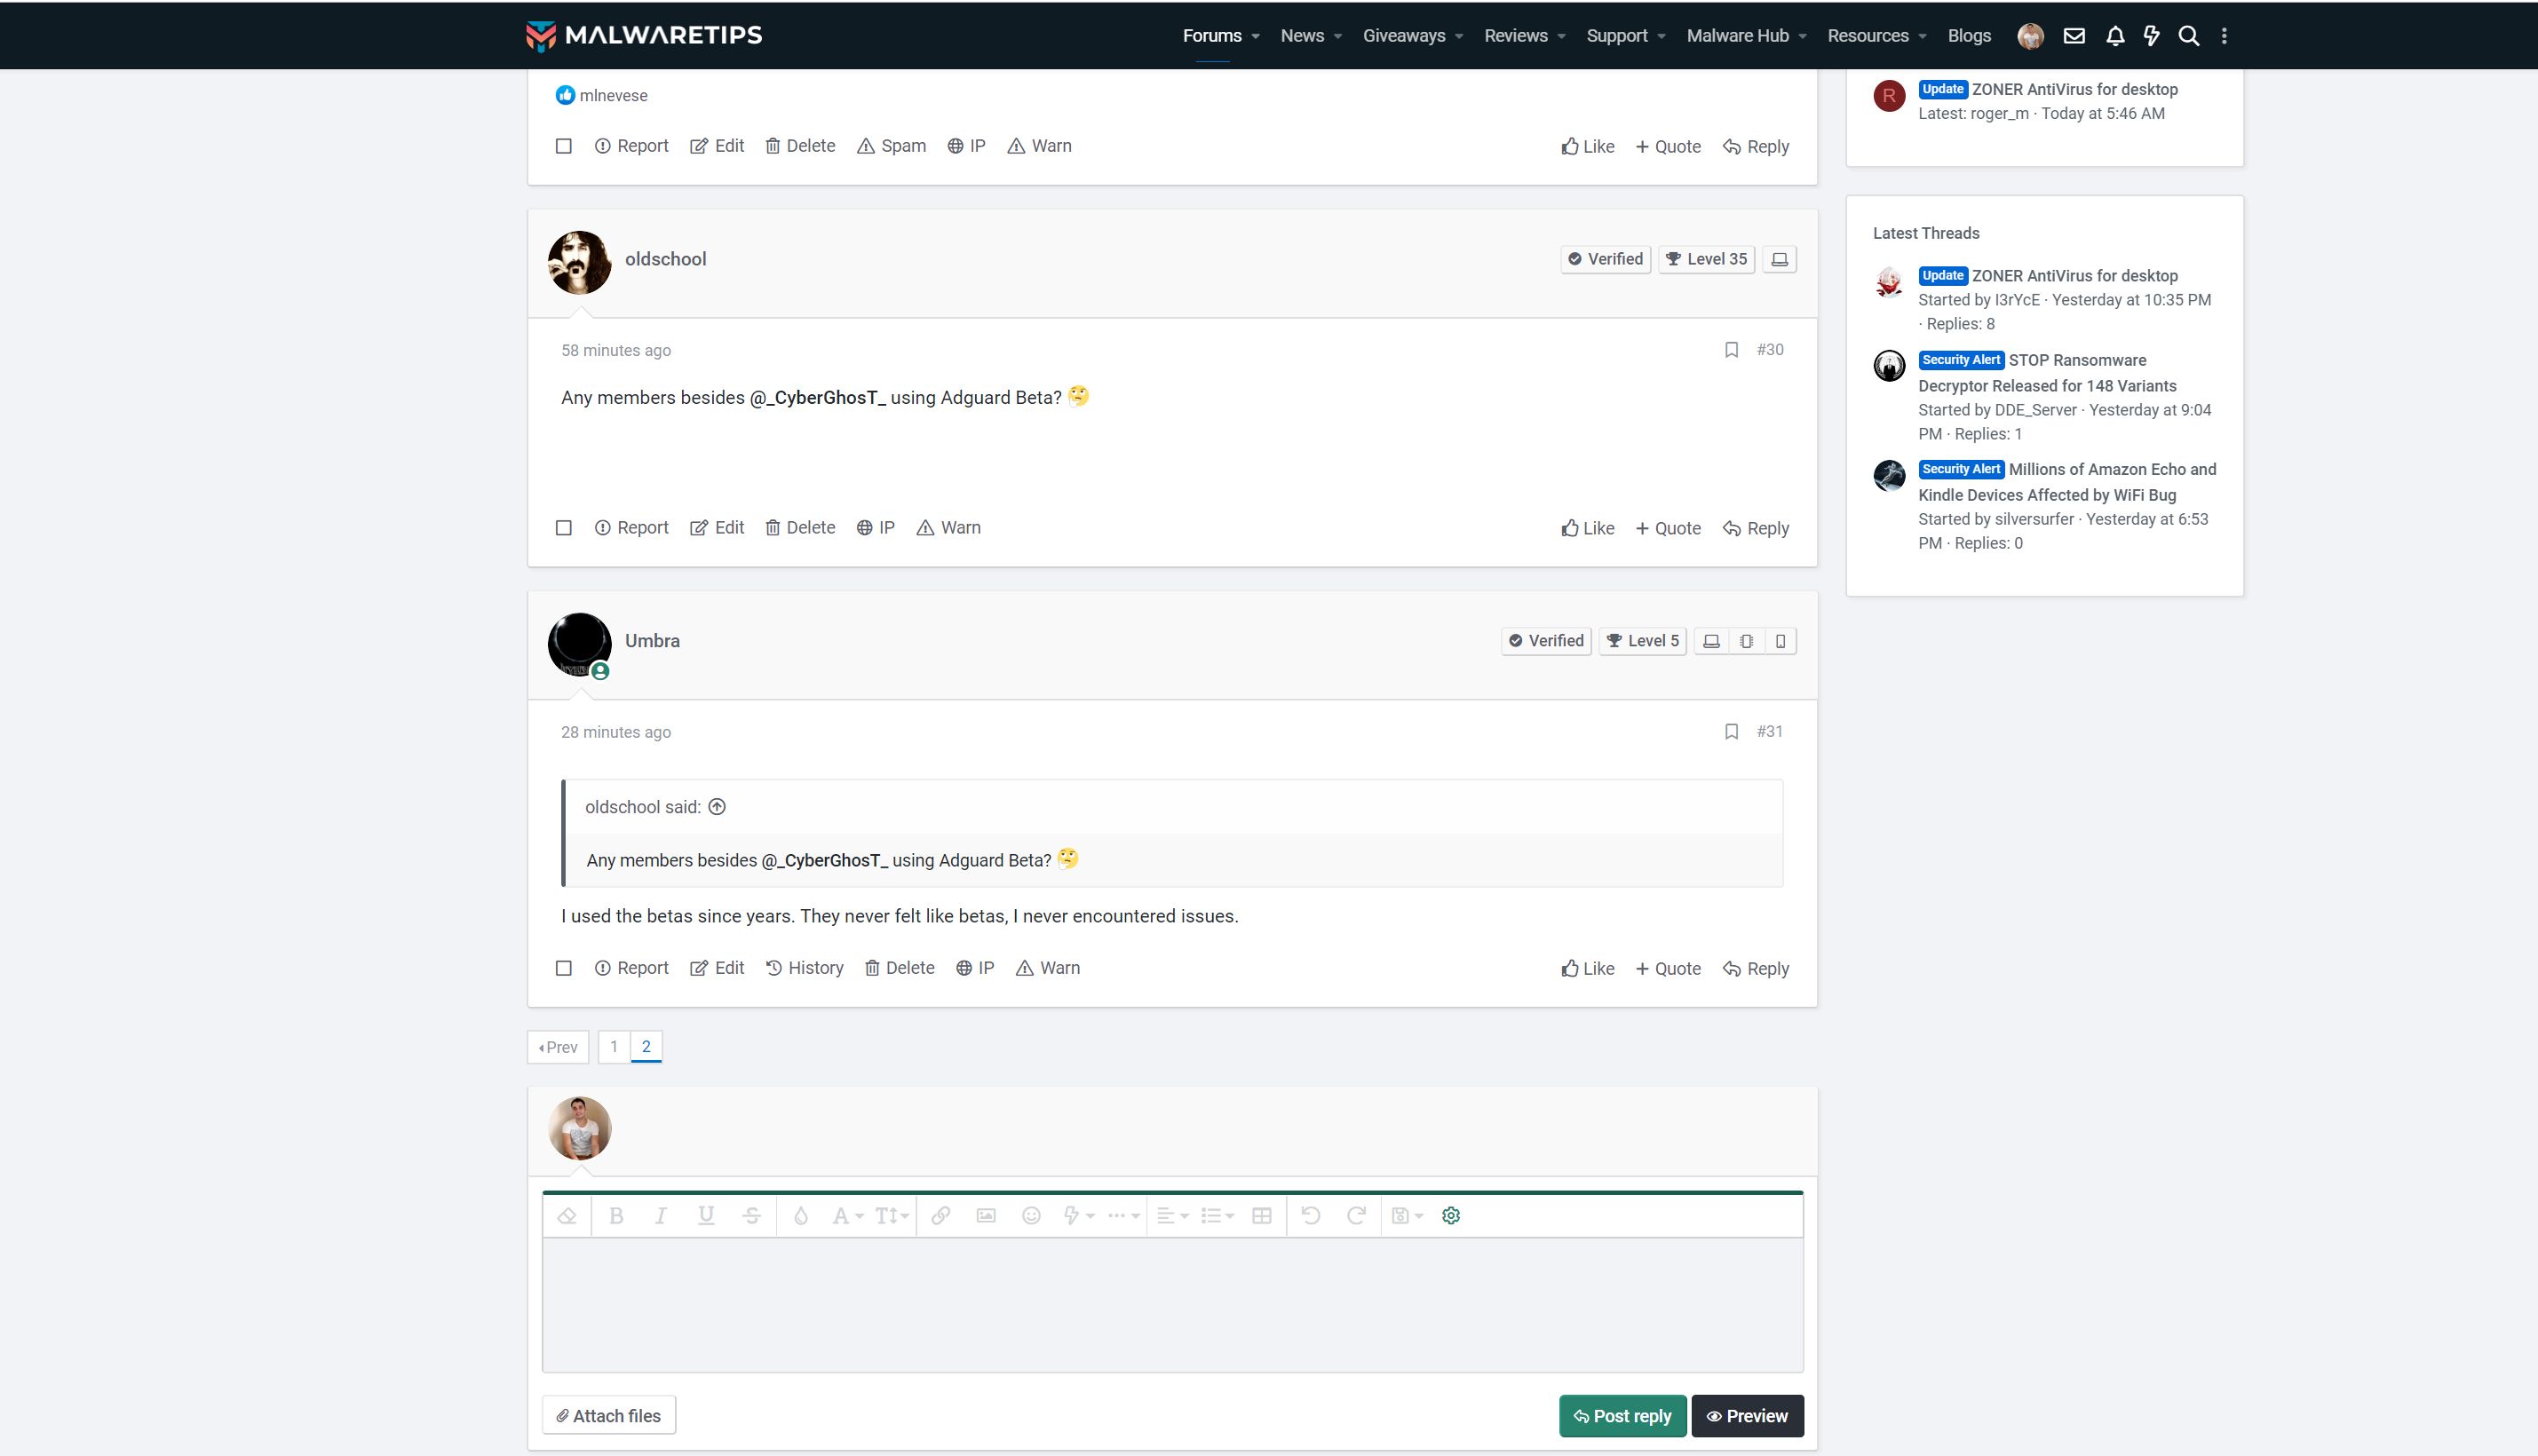Click the Bold formatting icon in editor
This screenshot has height=1456, width=2538.
tap(616, 1215)
